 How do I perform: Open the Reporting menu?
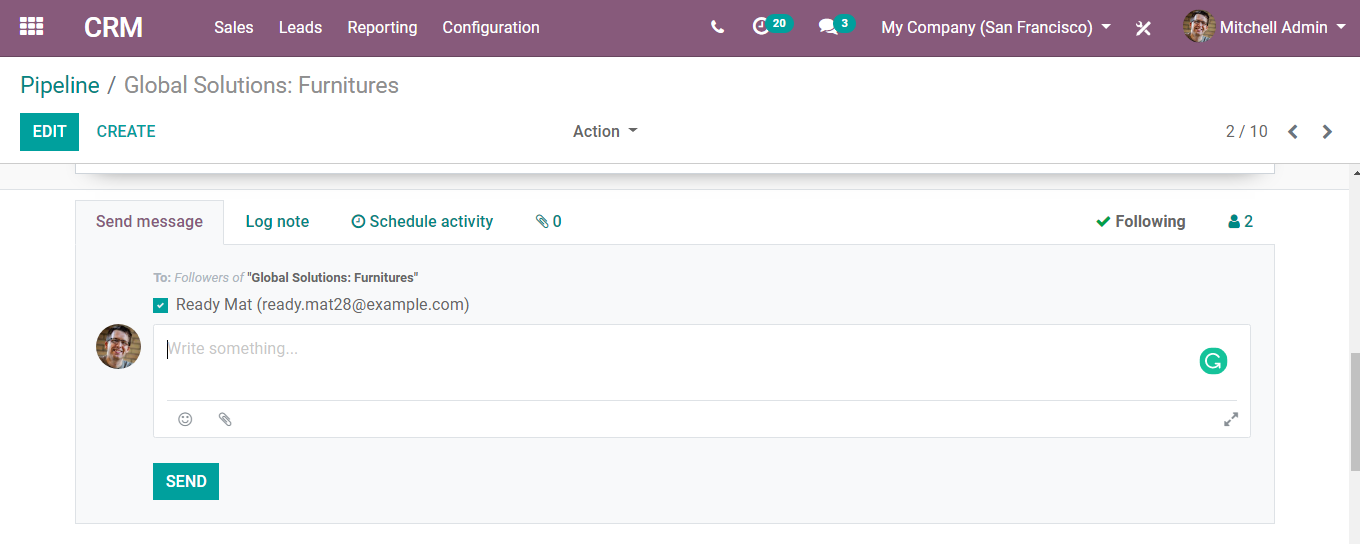click(382, 27)
